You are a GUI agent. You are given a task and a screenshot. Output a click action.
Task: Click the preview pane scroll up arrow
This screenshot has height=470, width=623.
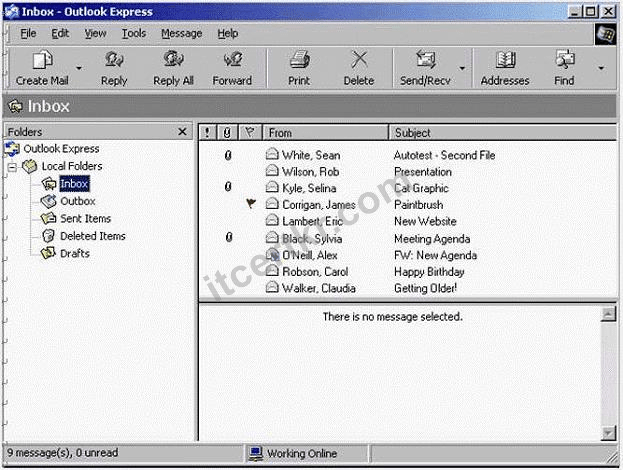(x=608, y=314)
